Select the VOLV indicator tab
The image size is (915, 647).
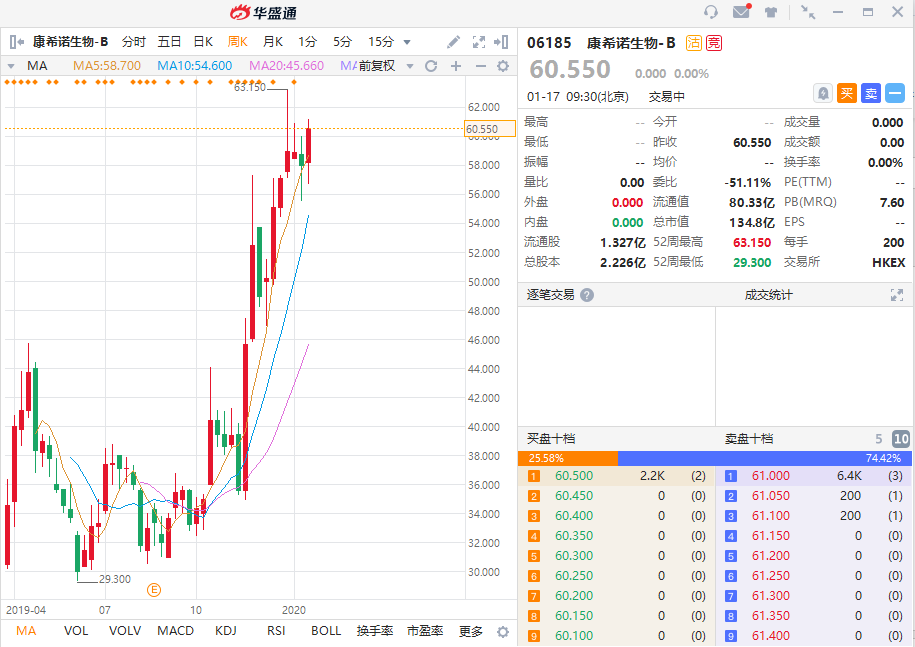(x=125, y=631)
